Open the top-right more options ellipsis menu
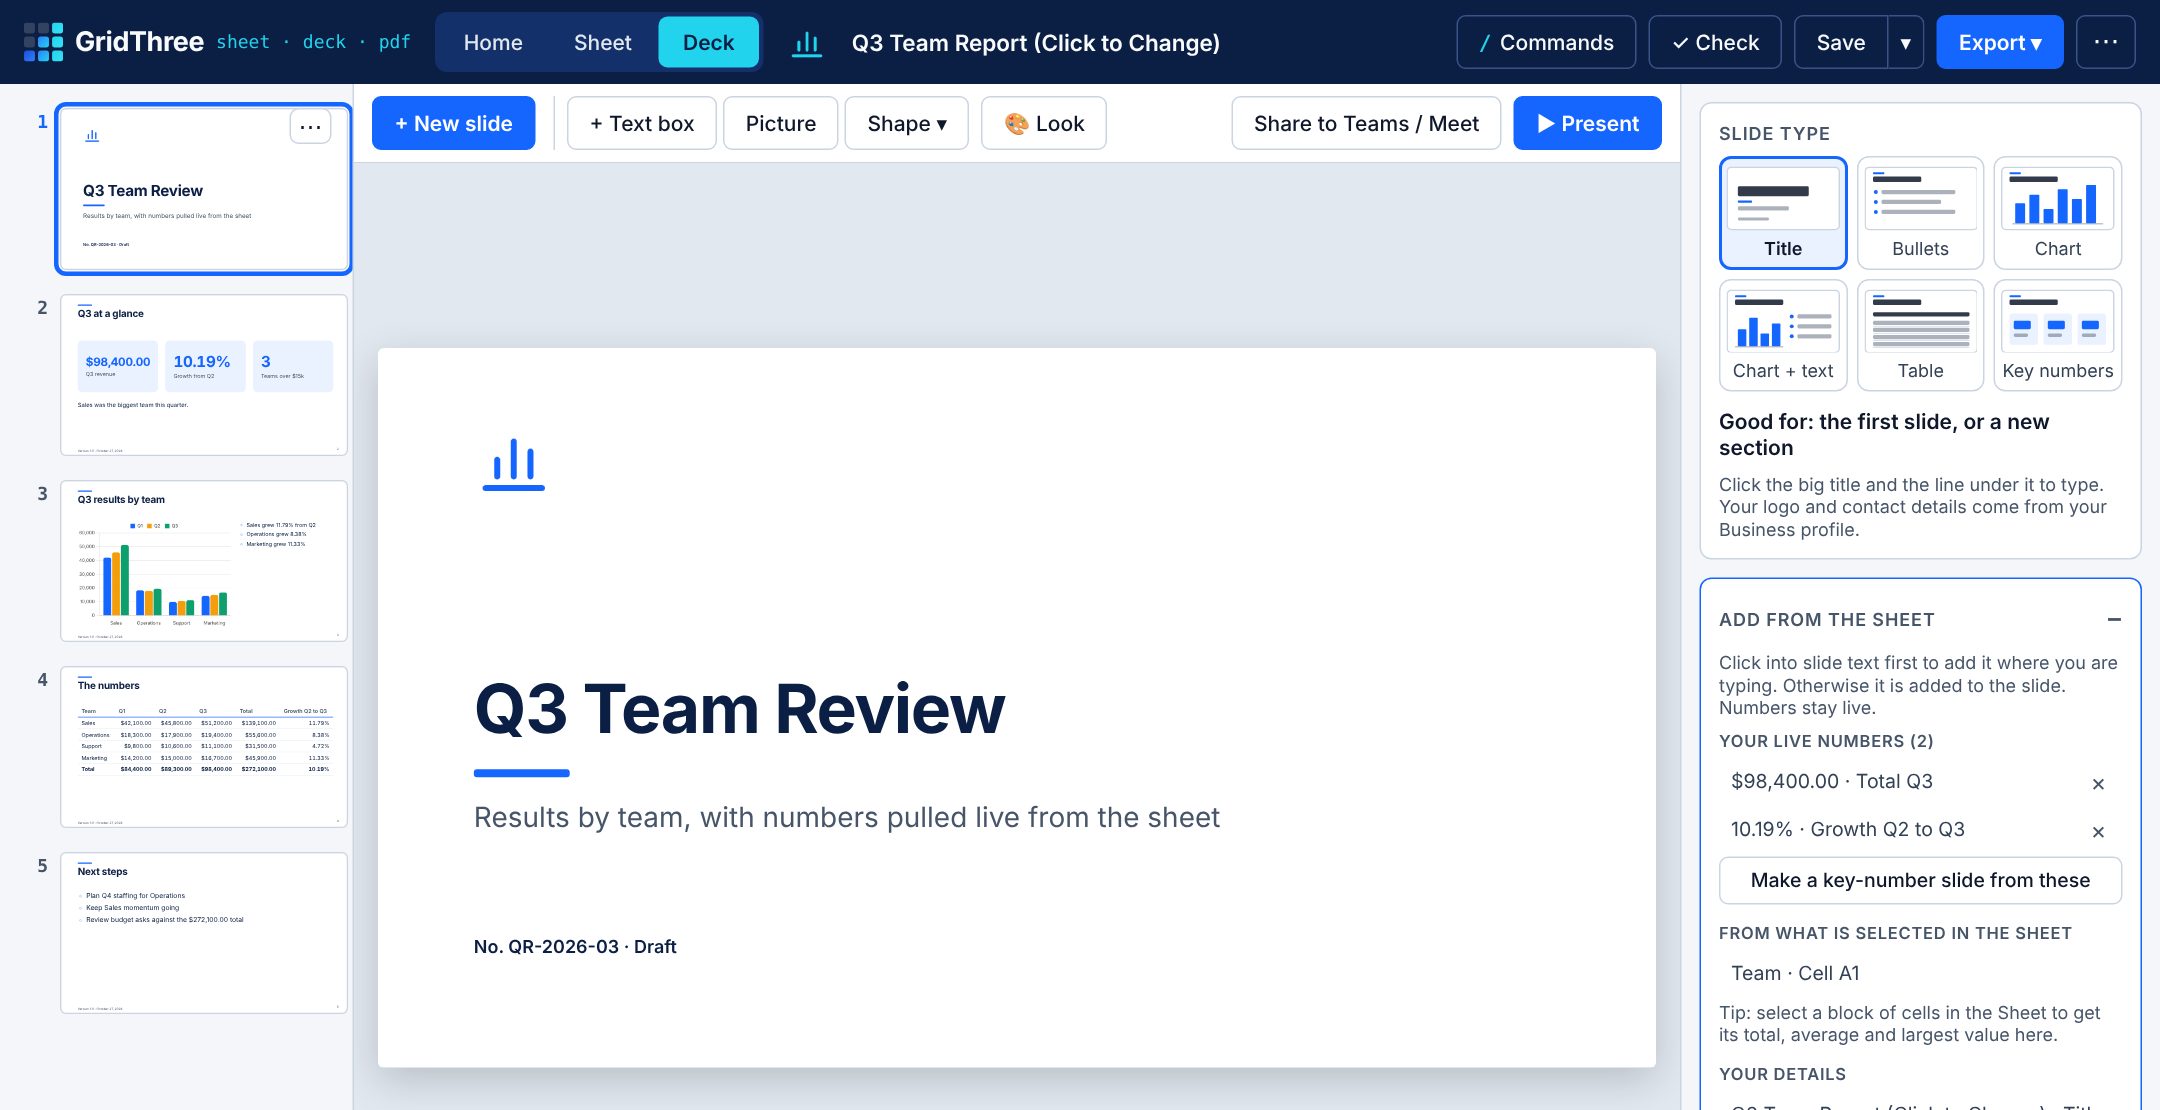The image size is (2160, 1110). coord(2105,42)
